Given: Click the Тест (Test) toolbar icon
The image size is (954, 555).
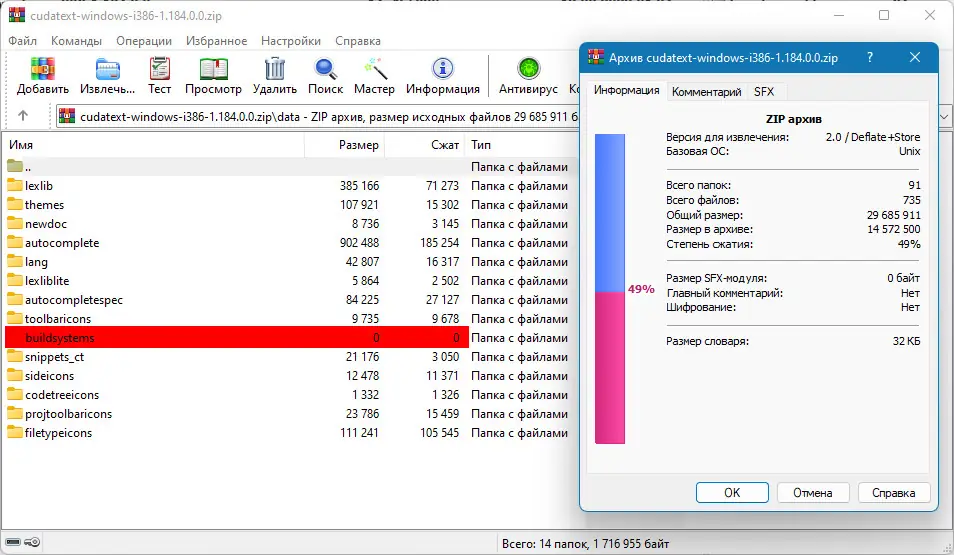Looking at the screenshot, I should pyautogui.click(x=159, y=69).
